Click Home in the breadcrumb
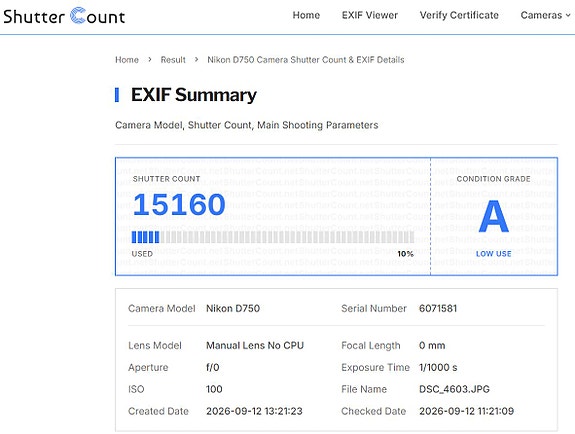The height and width of the screenshot is (434, 575). pos(127,59)
